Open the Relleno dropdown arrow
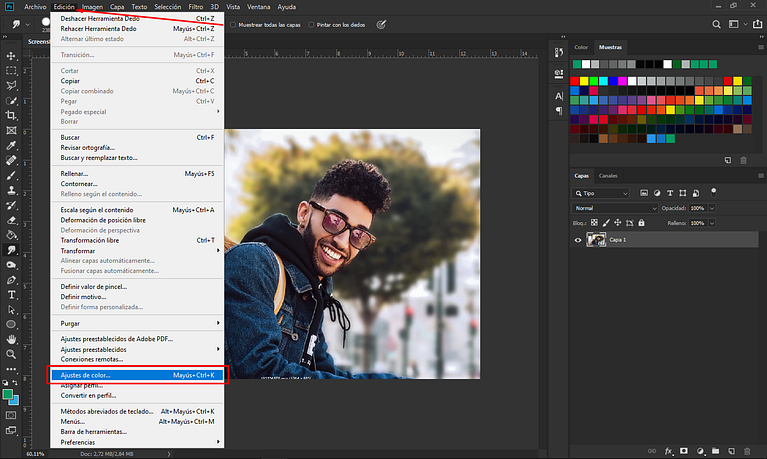The width and height of the screenshot is (767, 459). tap(712, 223)
